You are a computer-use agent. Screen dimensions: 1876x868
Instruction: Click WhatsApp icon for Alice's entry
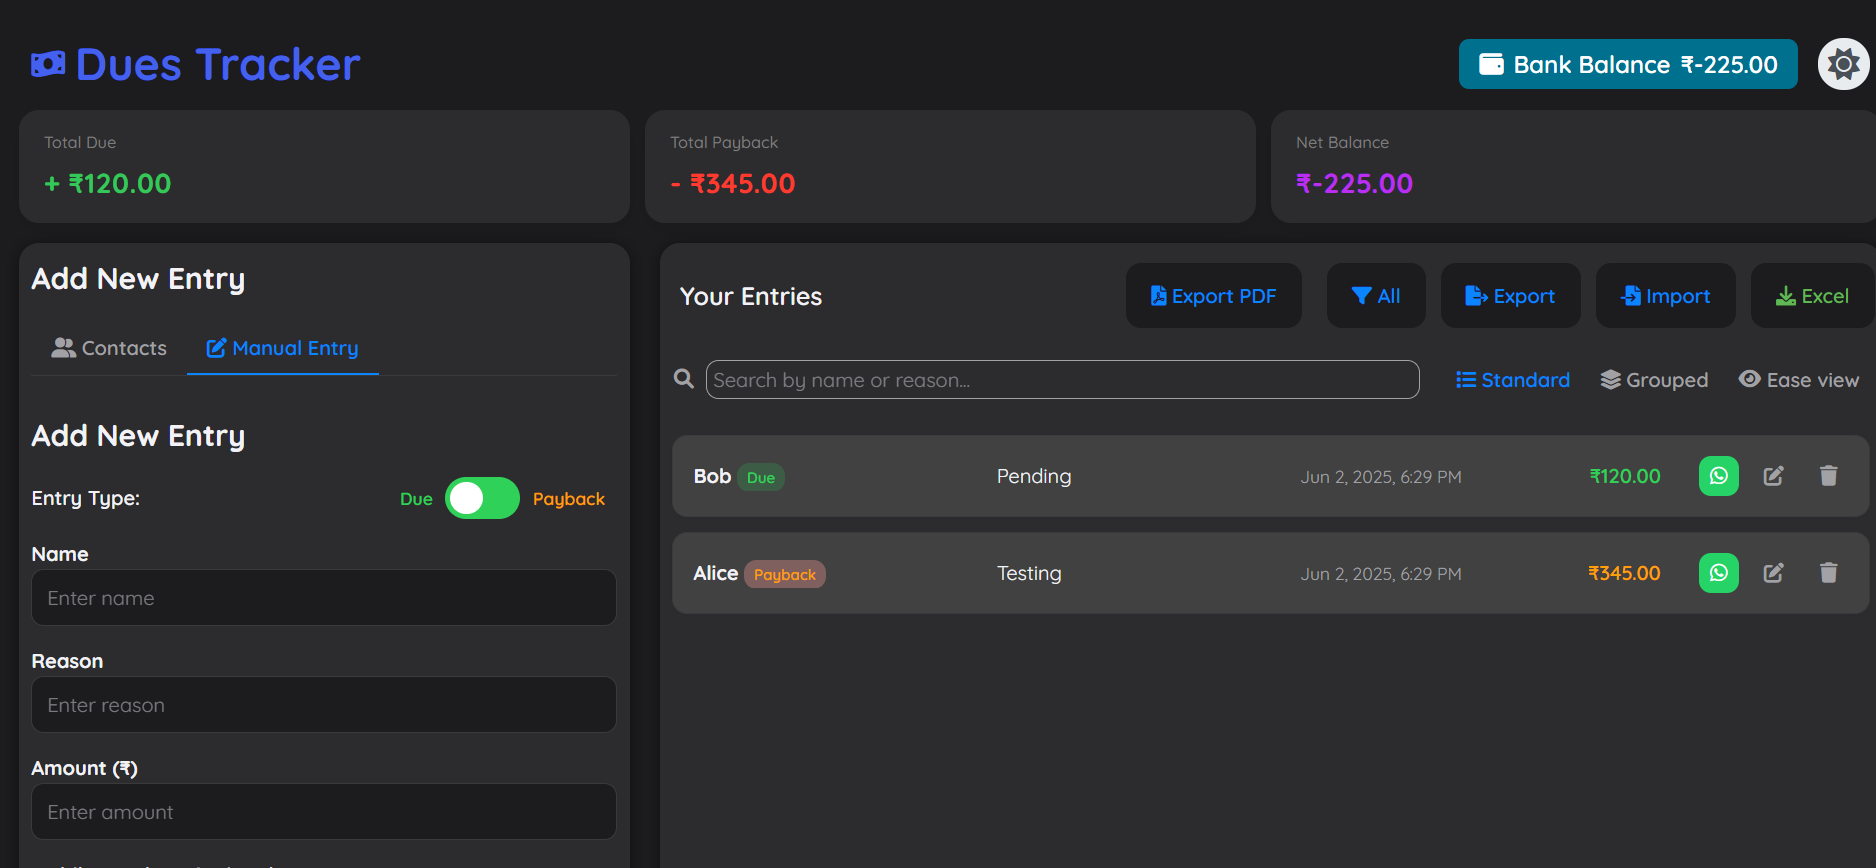[1718, 573]
